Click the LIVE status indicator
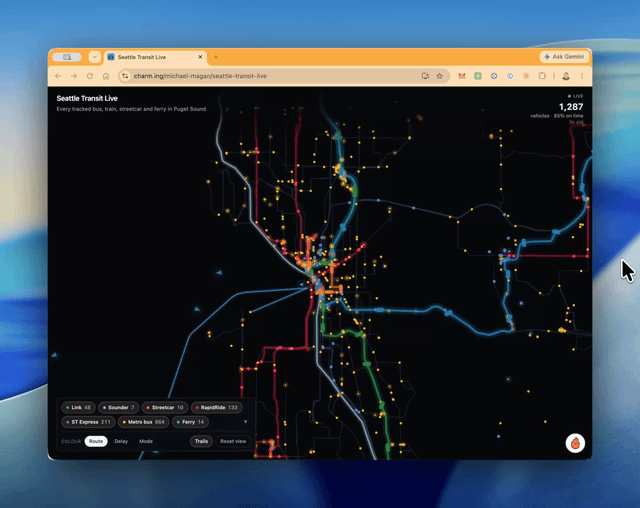This screenshot has width=640, height=508. tap(576, 96)
